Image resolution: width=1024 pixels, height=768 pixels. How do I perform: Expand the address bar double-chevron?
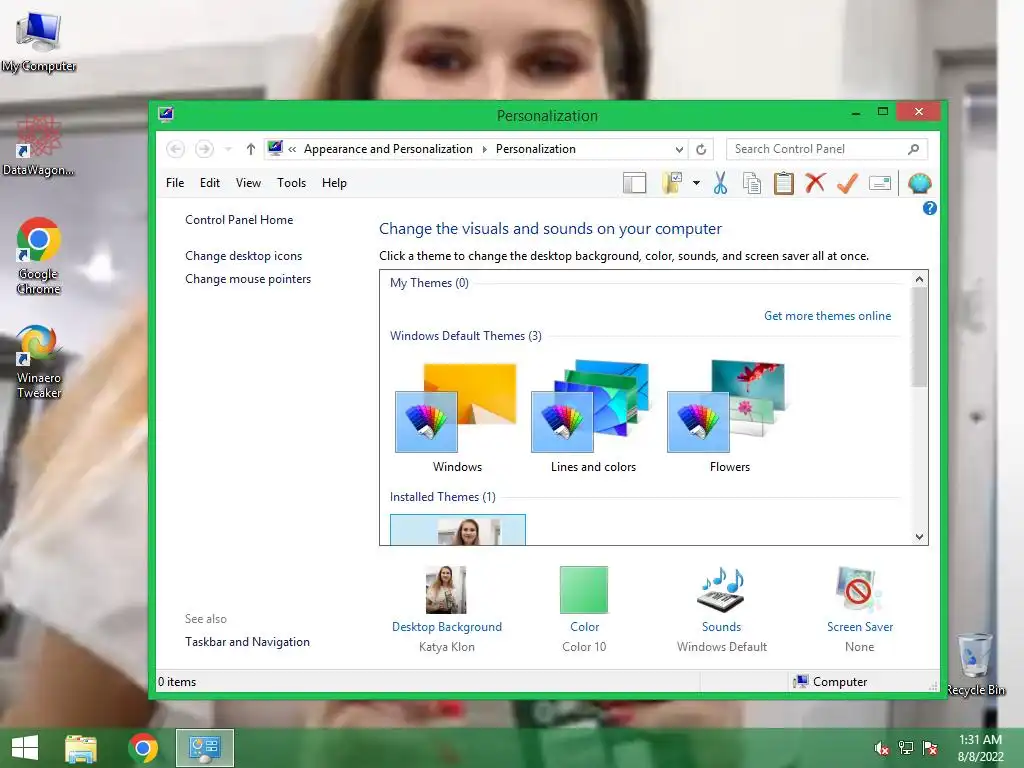point(292,150)
